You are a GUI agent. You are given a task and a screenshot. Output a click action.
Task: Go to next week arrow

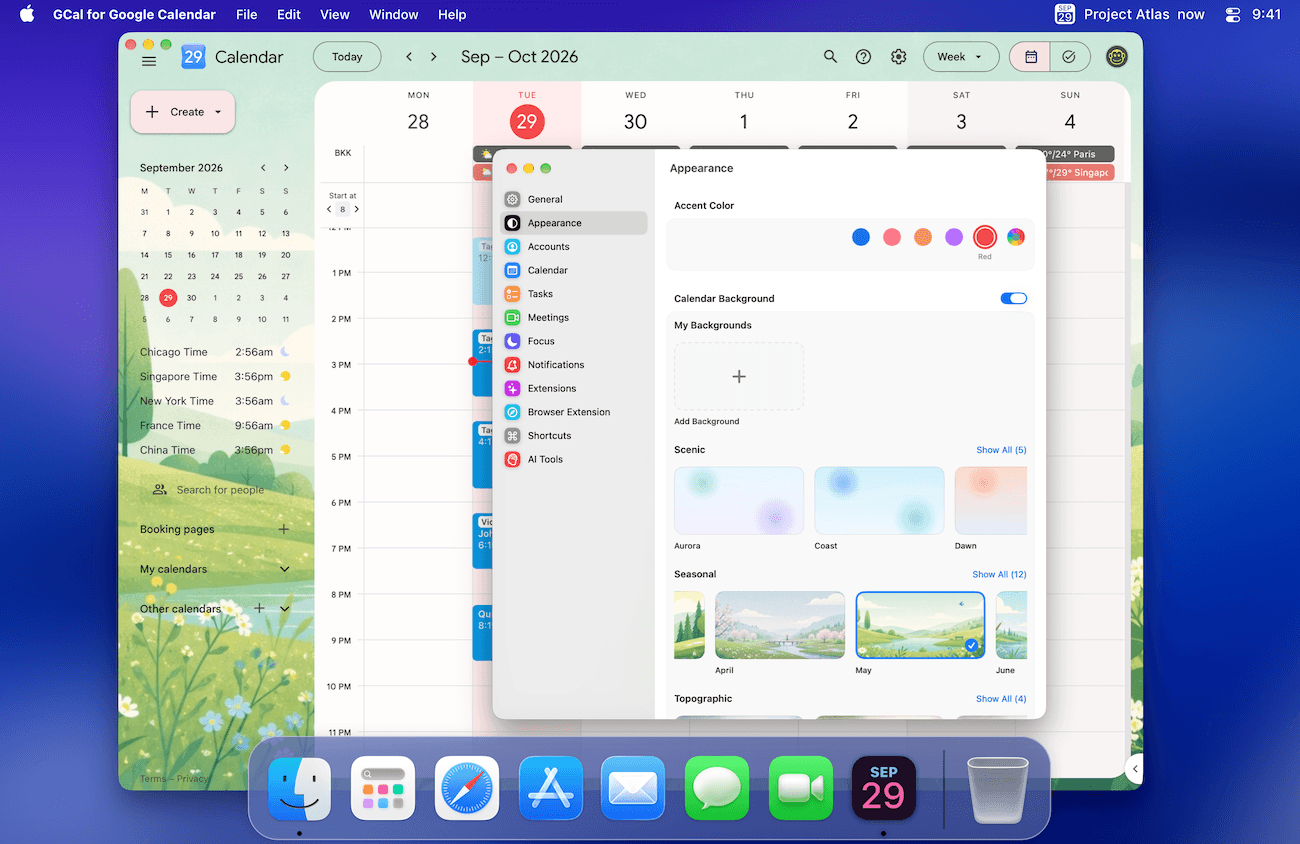433,57
